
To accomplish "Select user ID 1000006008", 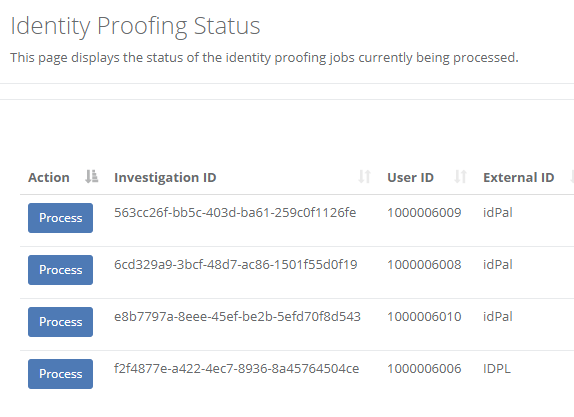I will [424, 265].
